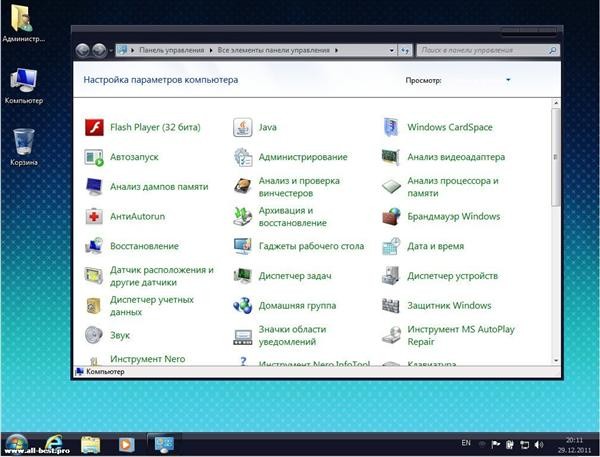Open the Автозапуск icon

pyautogui.click(x=94, y=157)
